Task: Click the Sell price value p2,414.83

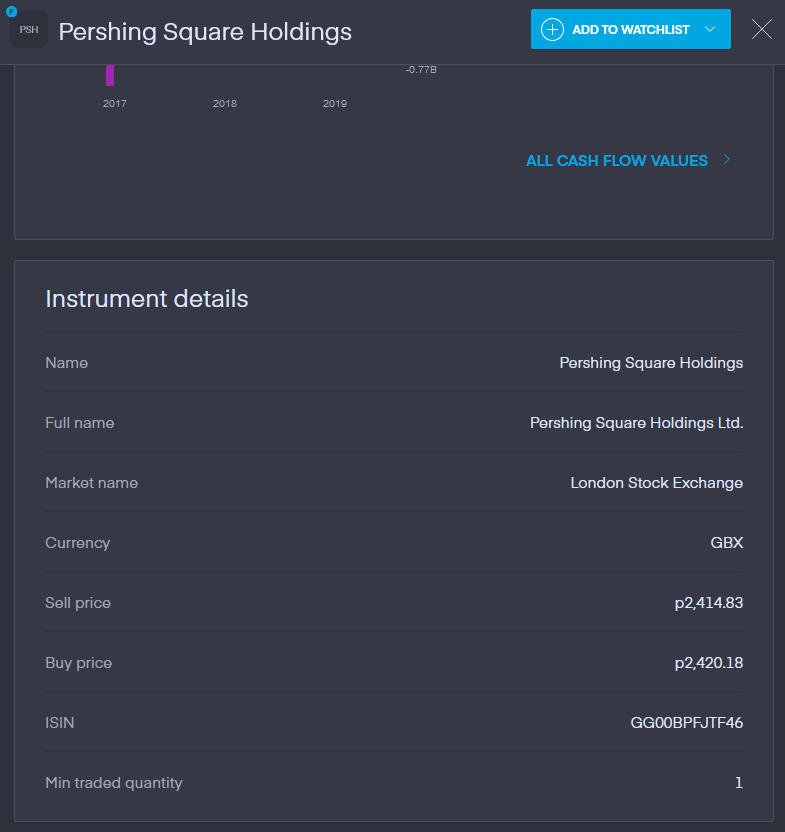Action: pos(709,603)
